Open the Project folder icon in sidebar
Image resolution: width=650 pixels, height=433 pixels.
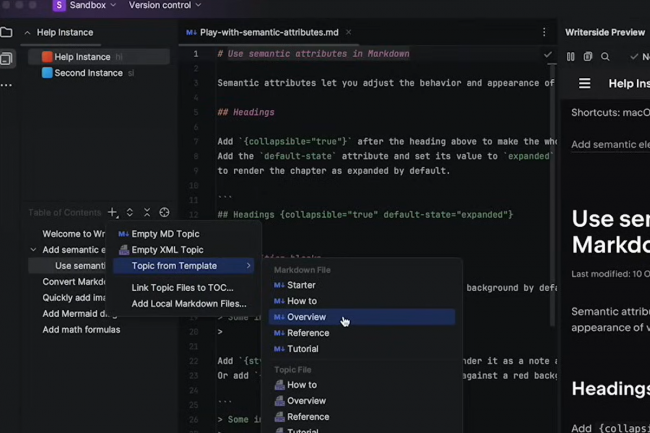(x=6, y=32)
